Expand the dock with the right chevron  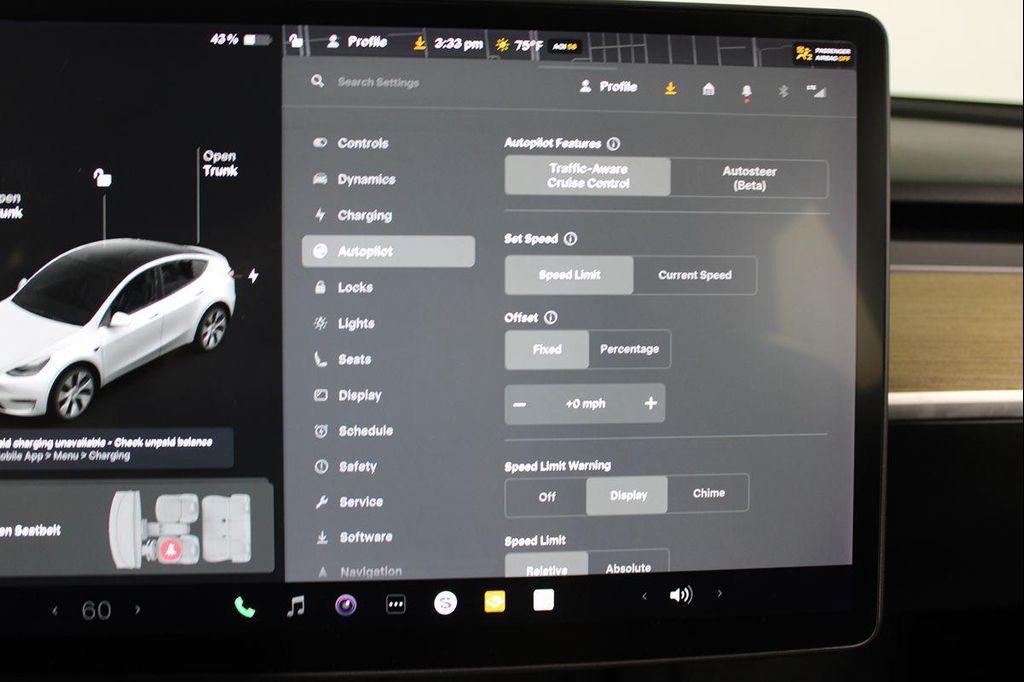(x=719, y=591)
